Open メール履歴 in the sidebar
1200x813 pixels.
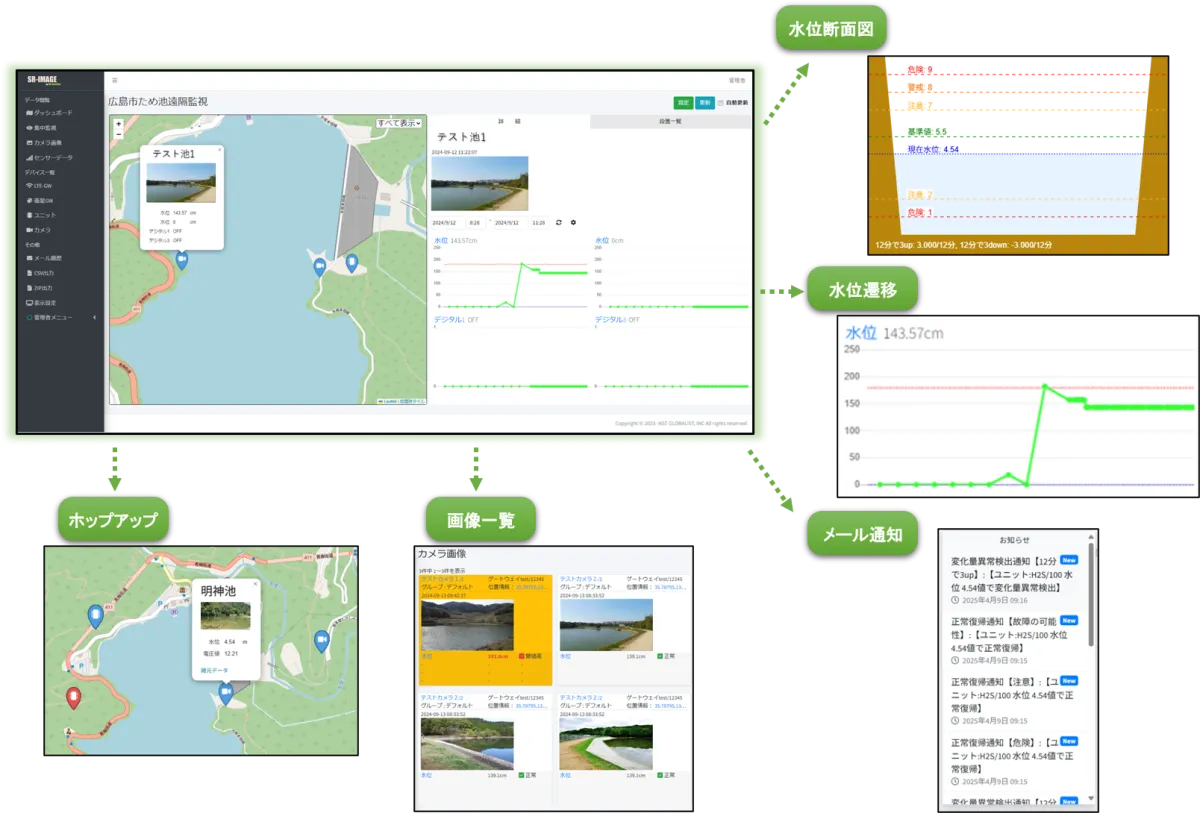click(48, 258)
